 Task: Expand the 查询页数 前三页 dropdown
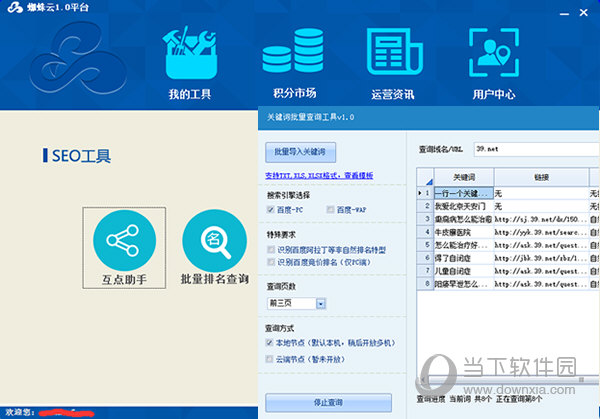coord(321,303)
